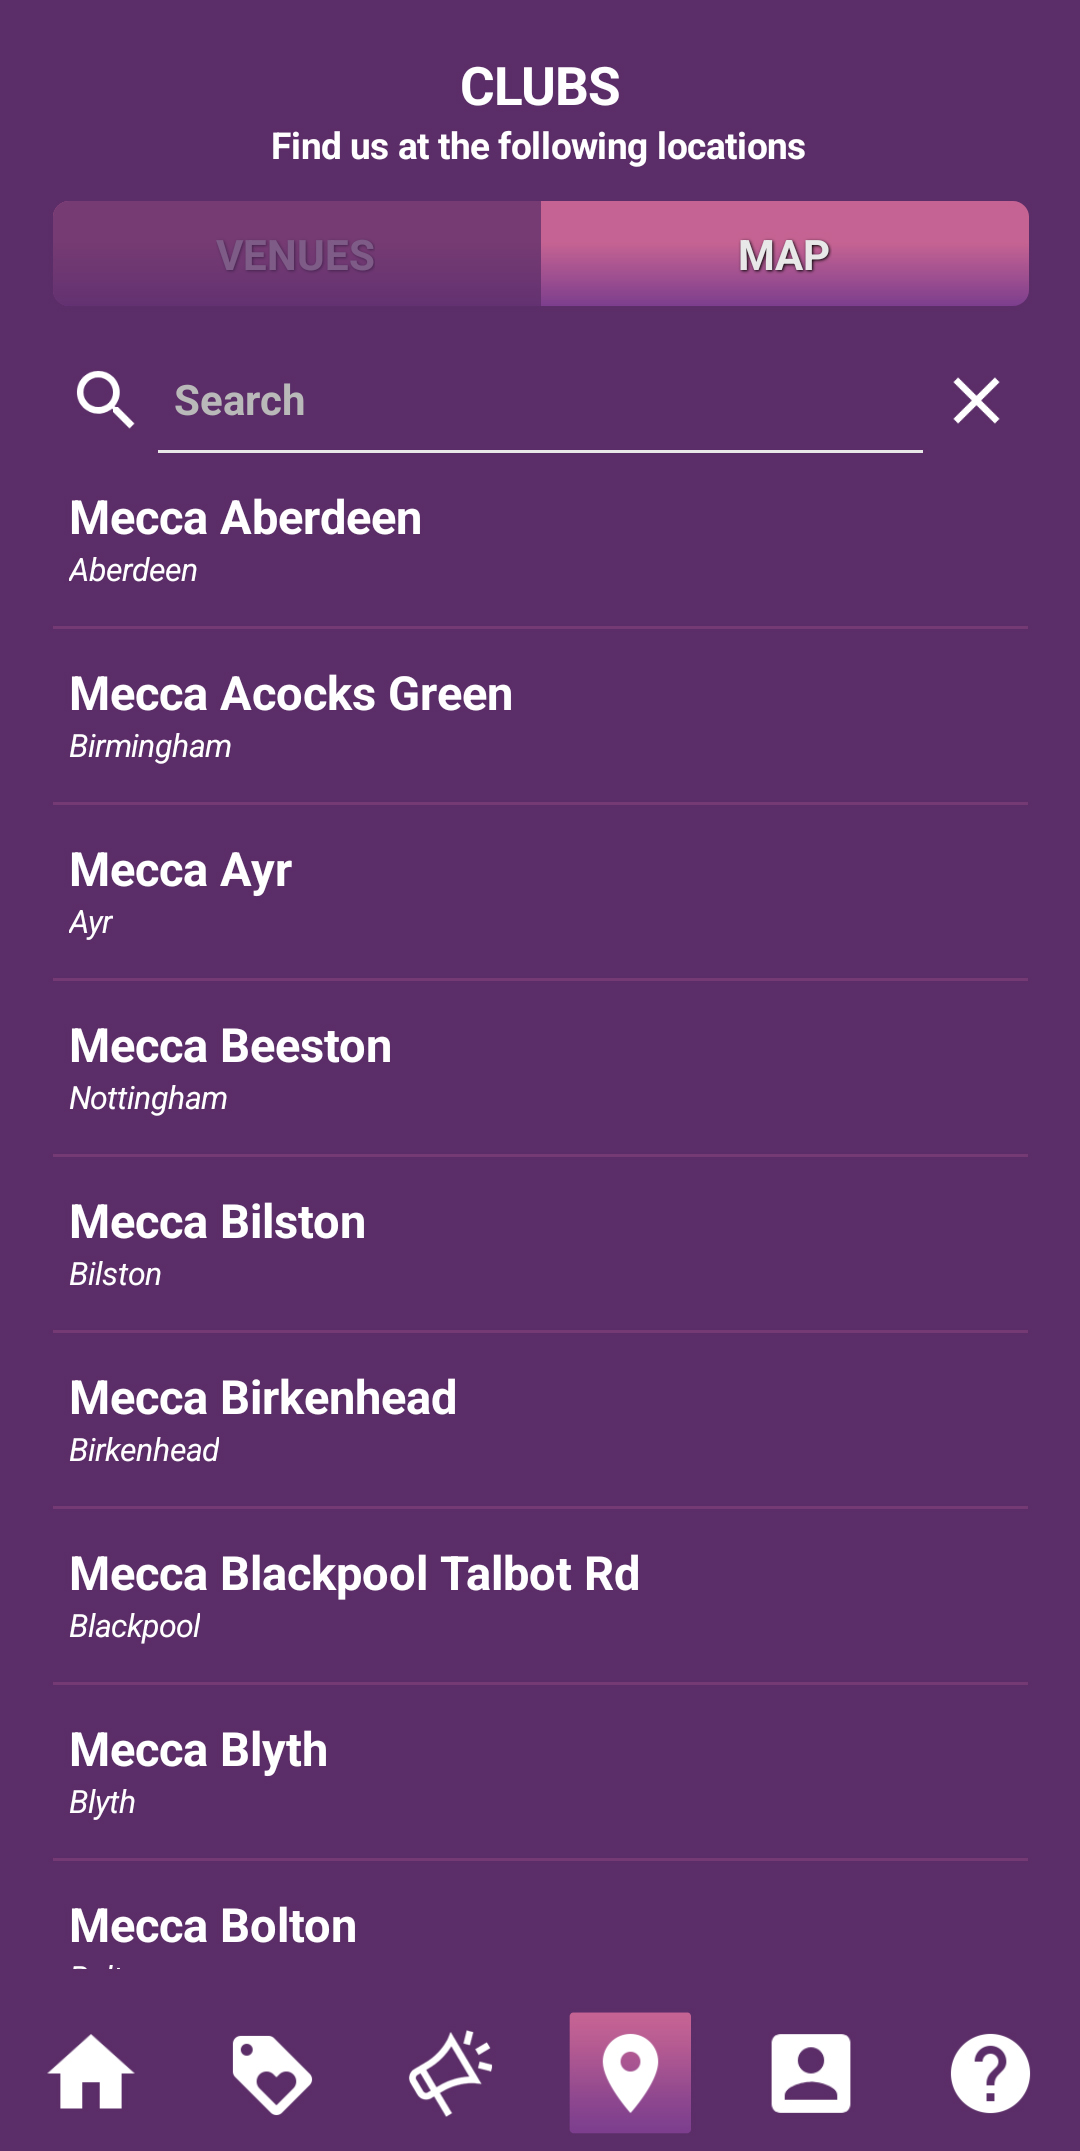Choose the Mecca Ayr venue
The width and height of the screenshot is (1080, 2151).
tap(540, 893)
